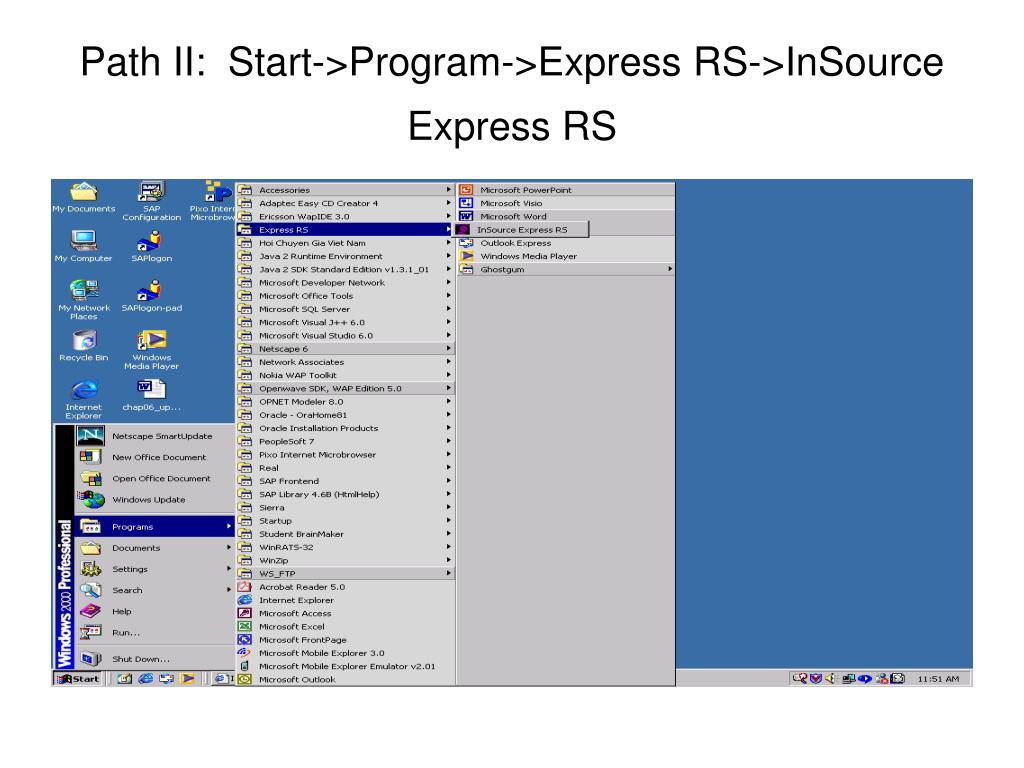Open OPNET Modeler 8.0 program folder
This screenshot has width=1024, height=768.
(x=345, y=402)
